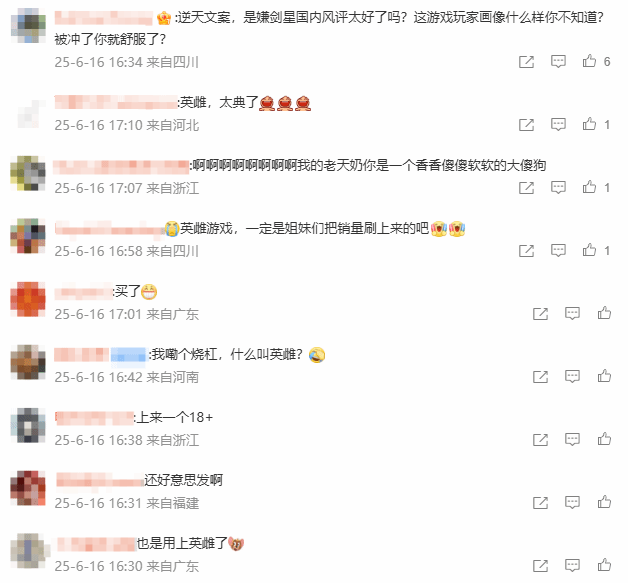The width and height of the screenshot is (628, 583).
Task: Open avatar of the 买了 commenter
Action: (28, 299)
